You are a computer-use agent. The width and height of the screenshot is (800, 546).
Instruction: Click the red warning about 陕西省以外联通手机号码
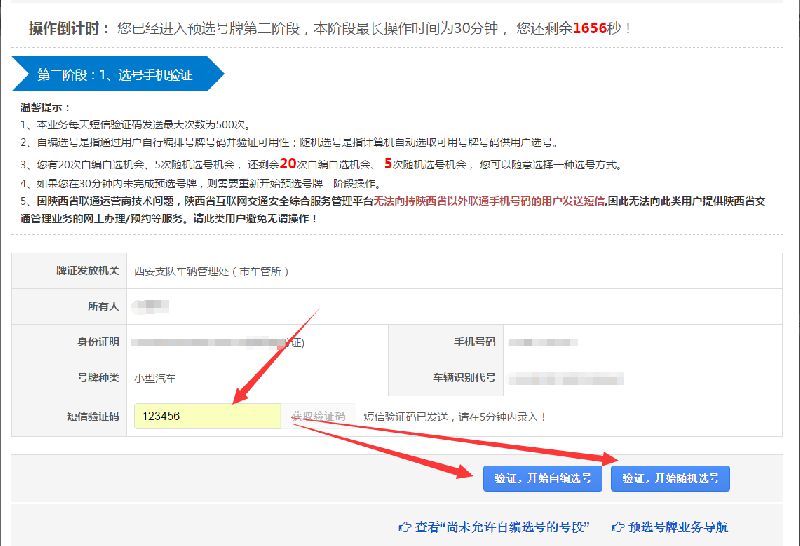[490, 201]
